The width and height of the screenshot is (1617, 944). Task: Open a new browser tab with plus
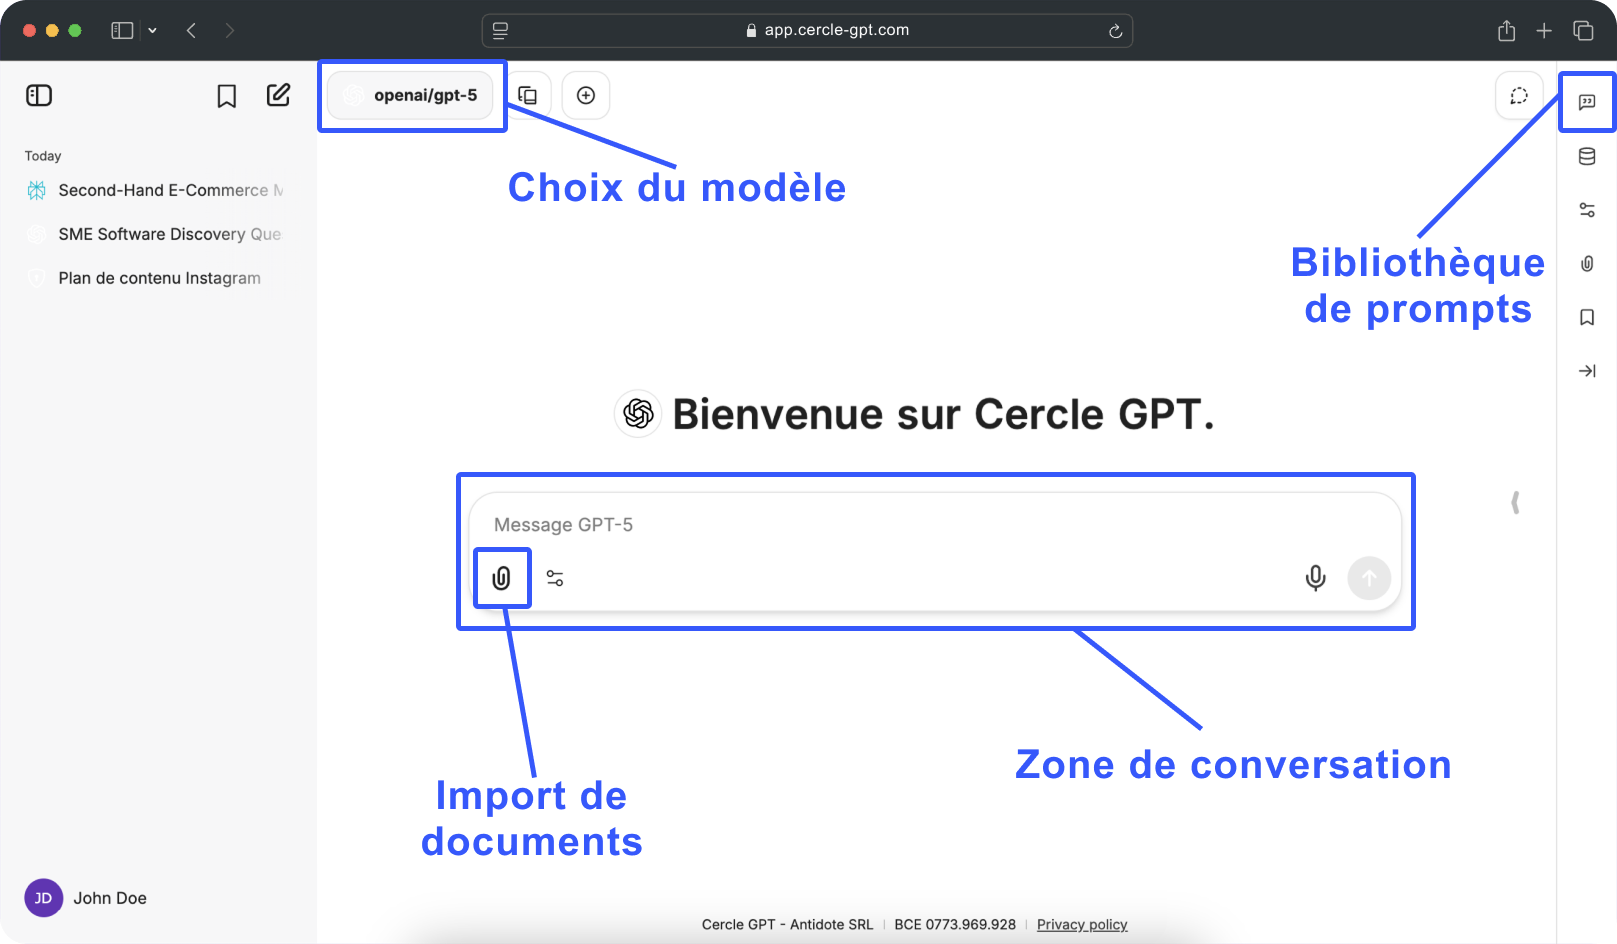[x=1544, y=31]
